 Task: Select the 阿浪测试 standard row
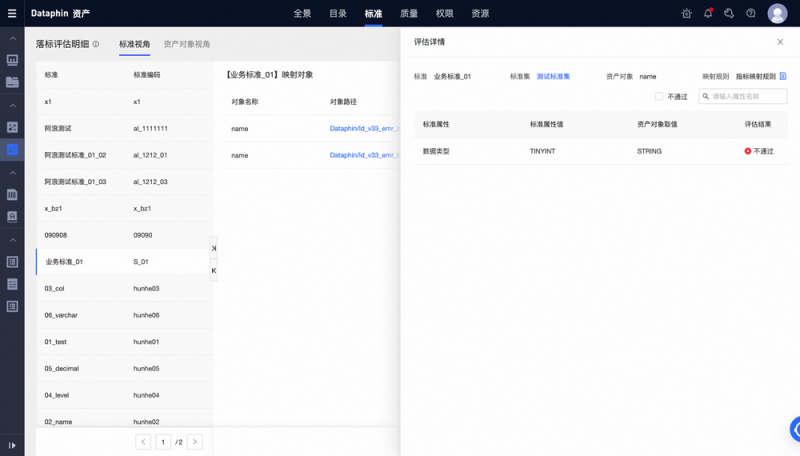[58, 128]
